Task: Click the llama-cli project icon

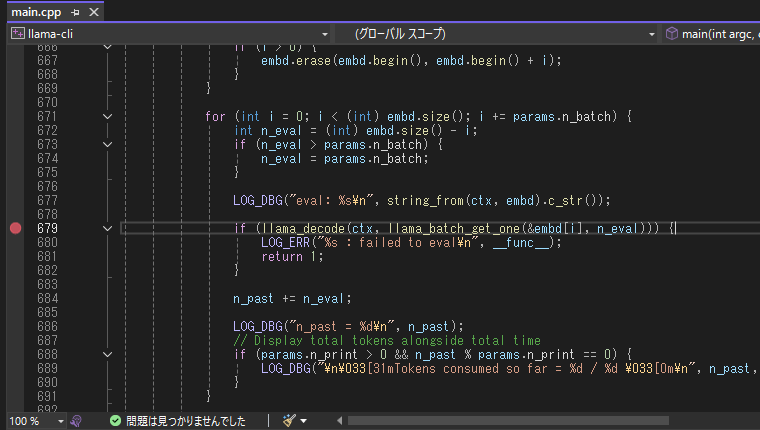Action: 17,33
